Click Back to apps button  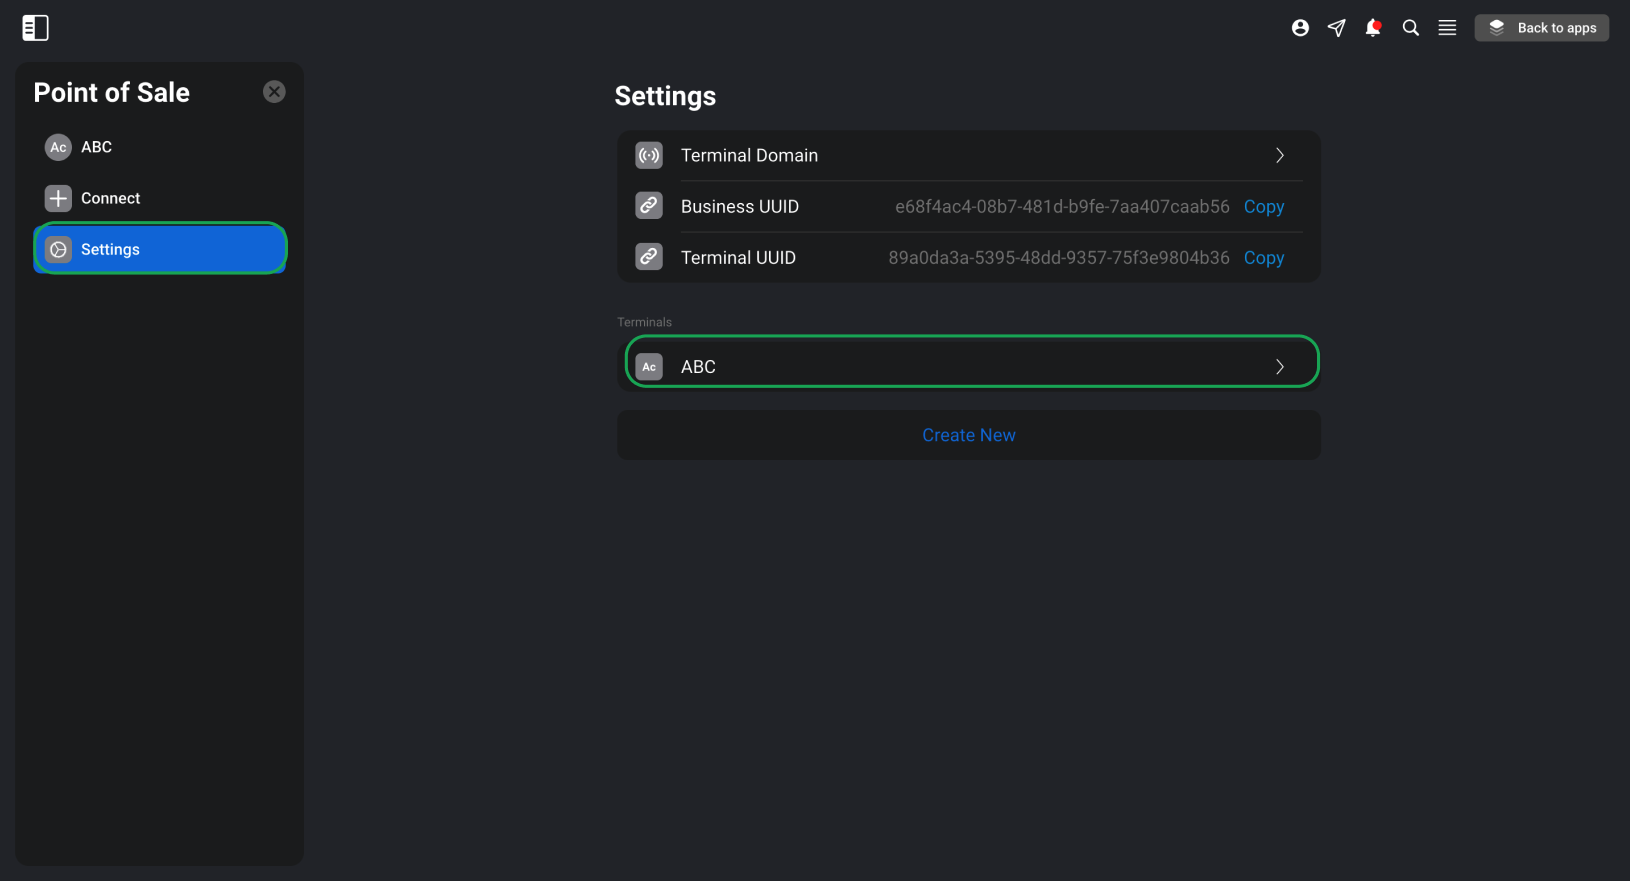pyautogui.click(x=1542, y=28)
